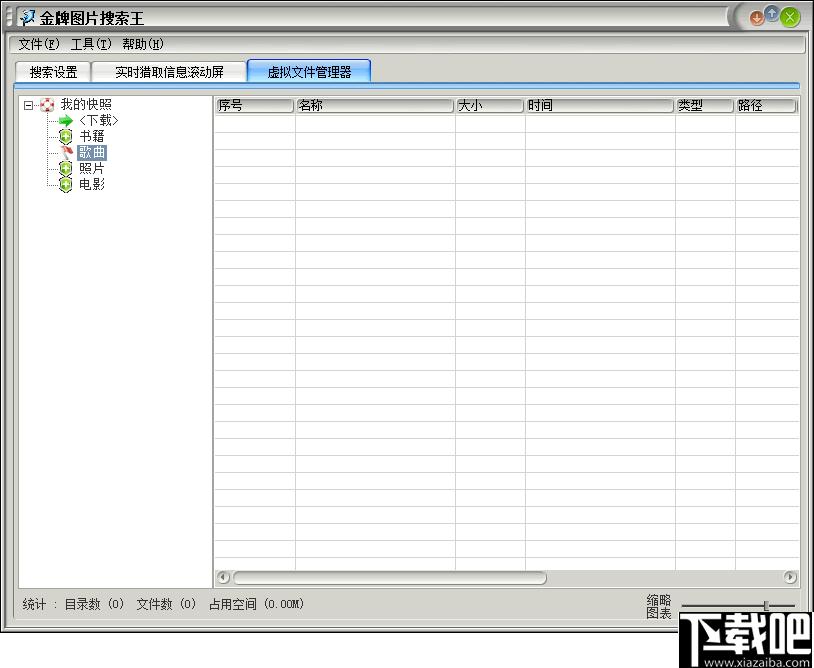Open the 文件(F) menu
Screen dimensions: 814x668
pyautogui.click(x=39, y=45)
